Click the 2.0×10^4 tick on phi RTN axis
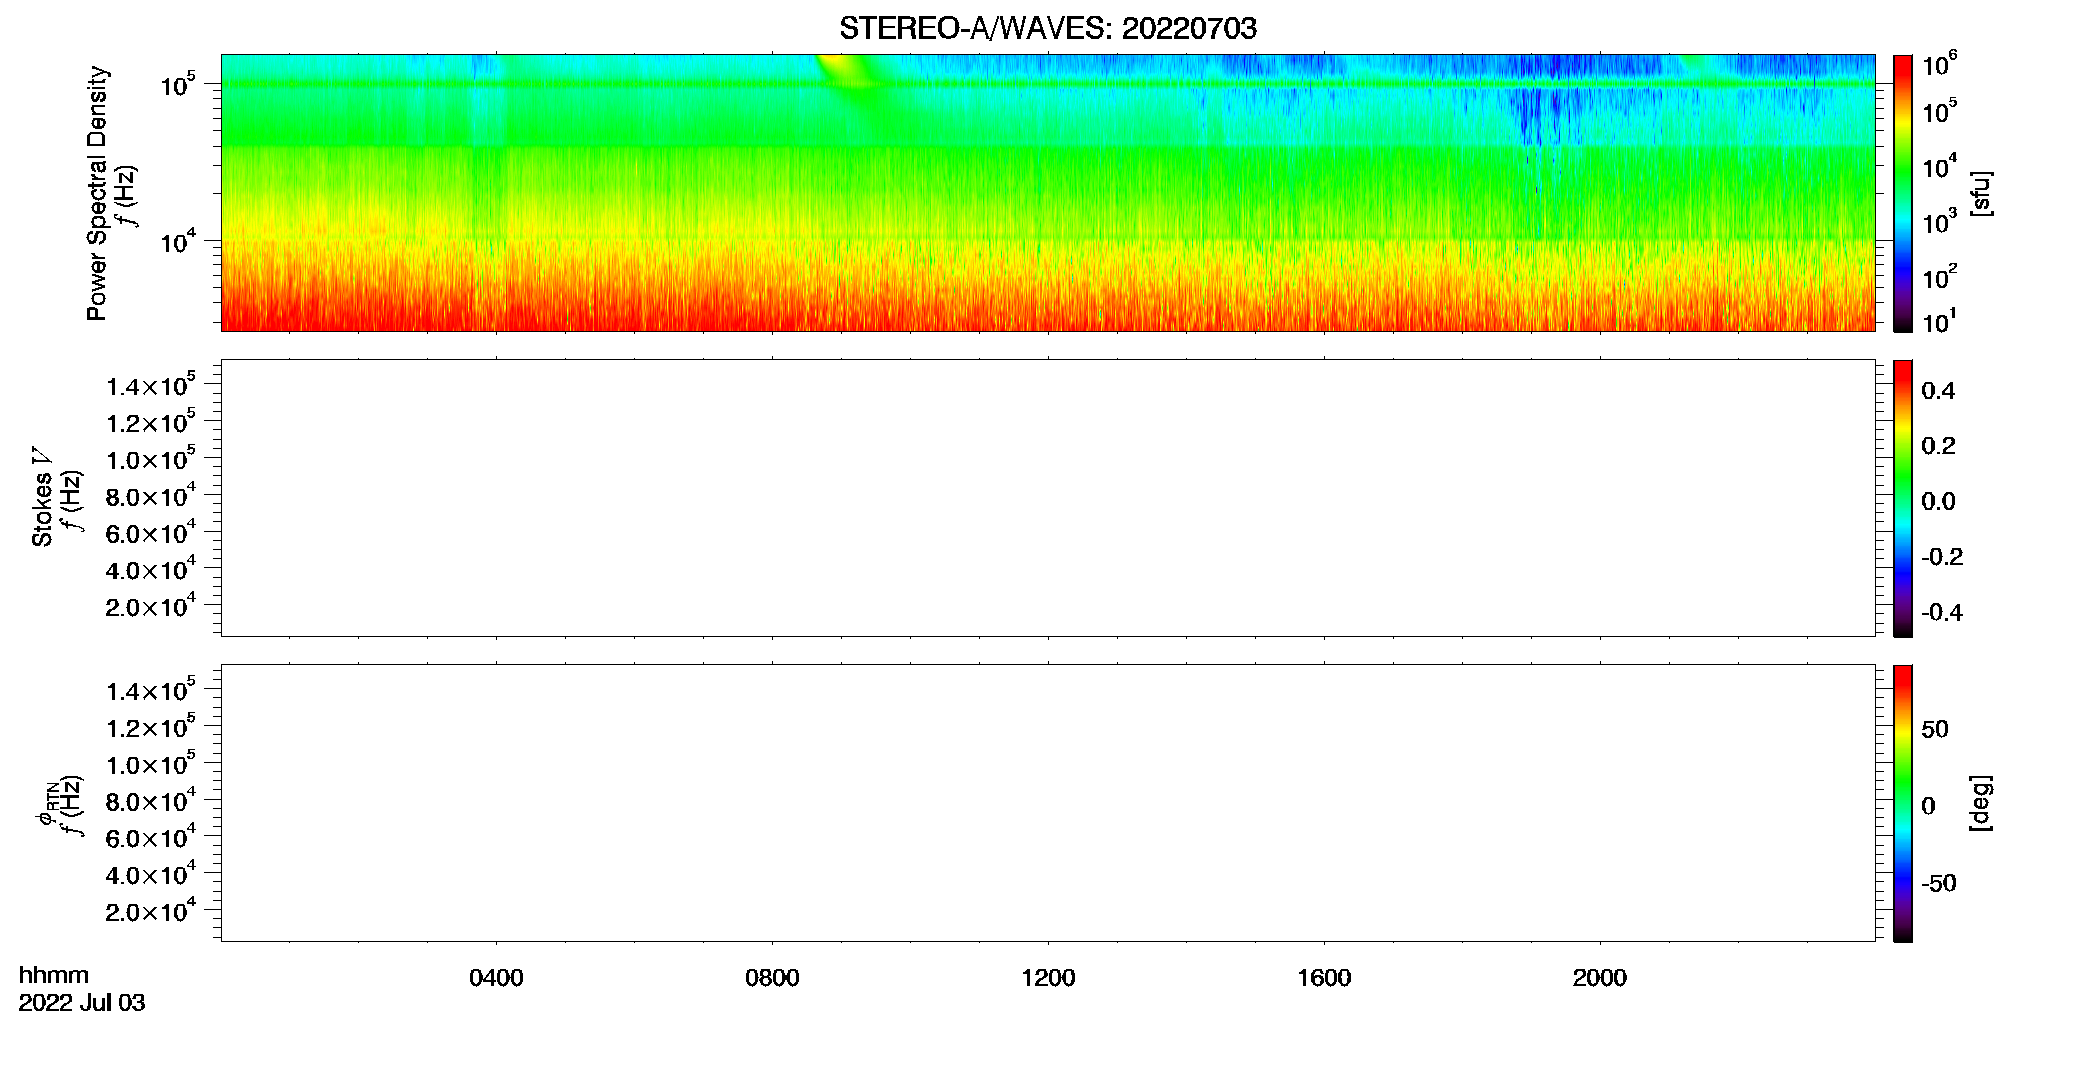 pos(151,909)
